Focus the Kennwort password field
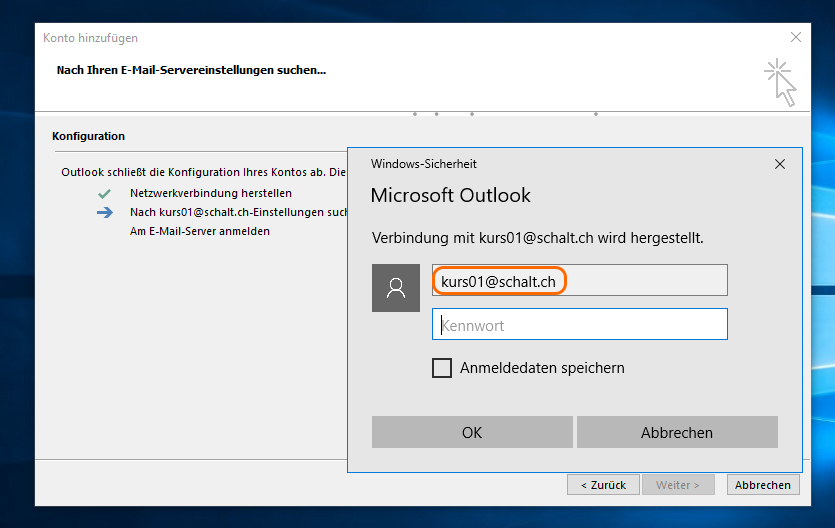 pos(579,325)
